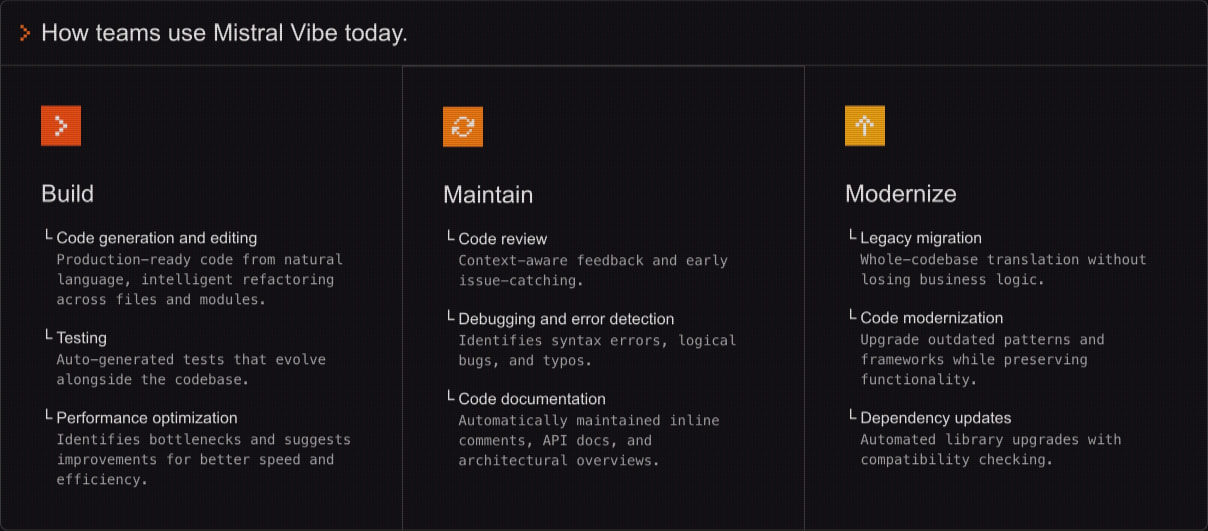This screenshot has height=531, width=1208.
Task: Click the corner marker before Legacy migration
Action: point(852,235)
